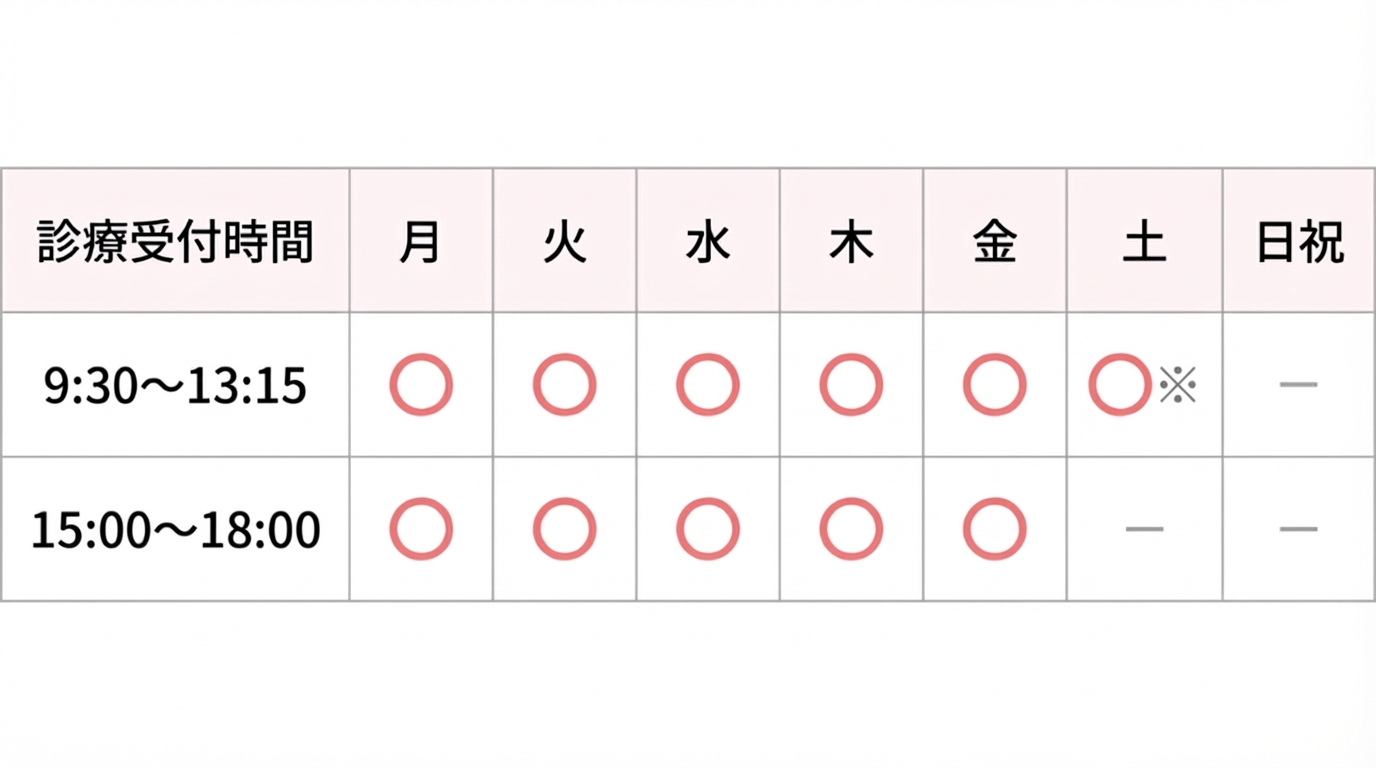Click the 9:30～13:15 time label

176,386
